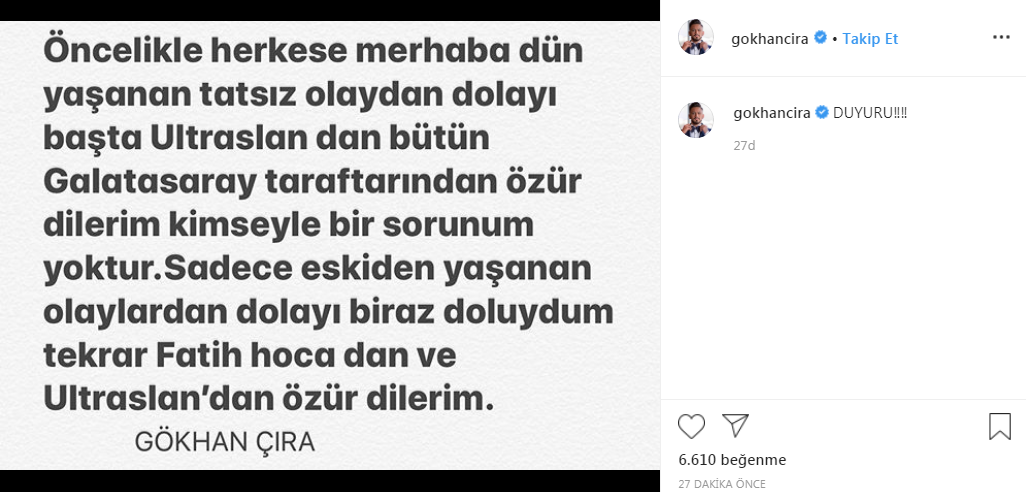Share the post via paper plane icon
The image size is (1026, 492).
tap(735, 425)
